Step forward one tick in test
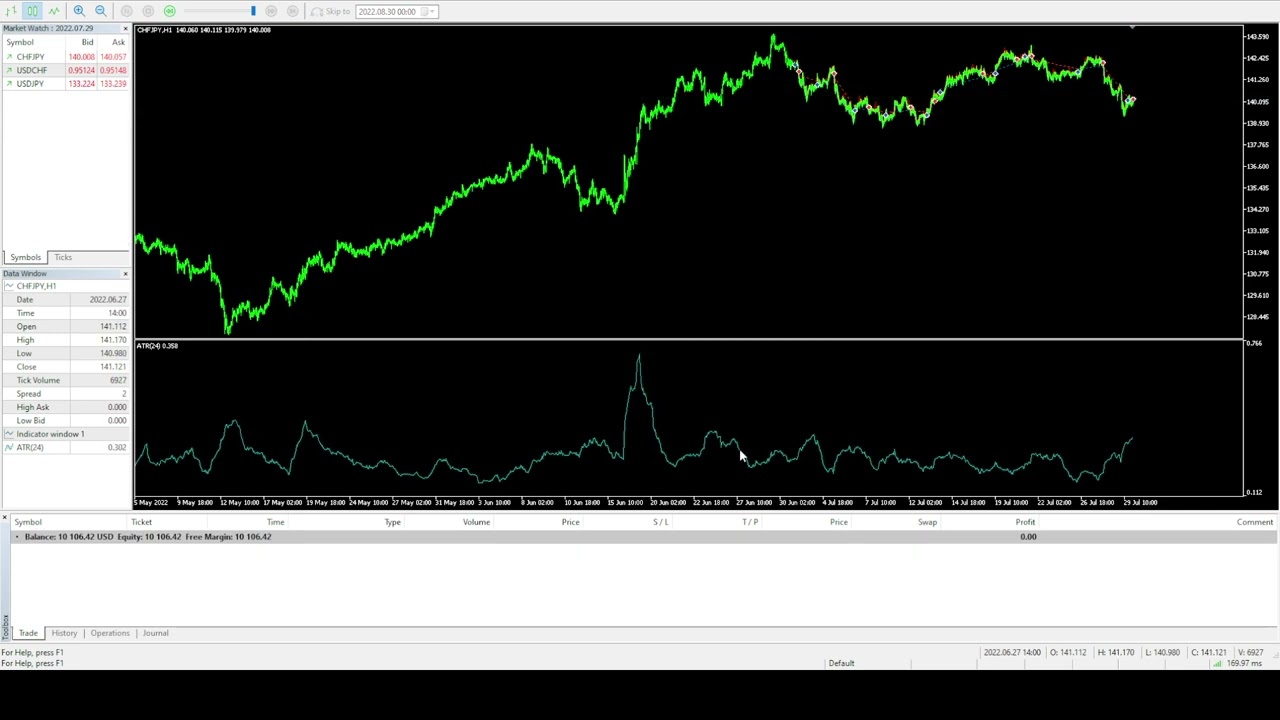Viewport: 1280px width, 720px height. (x=271, y=11)
